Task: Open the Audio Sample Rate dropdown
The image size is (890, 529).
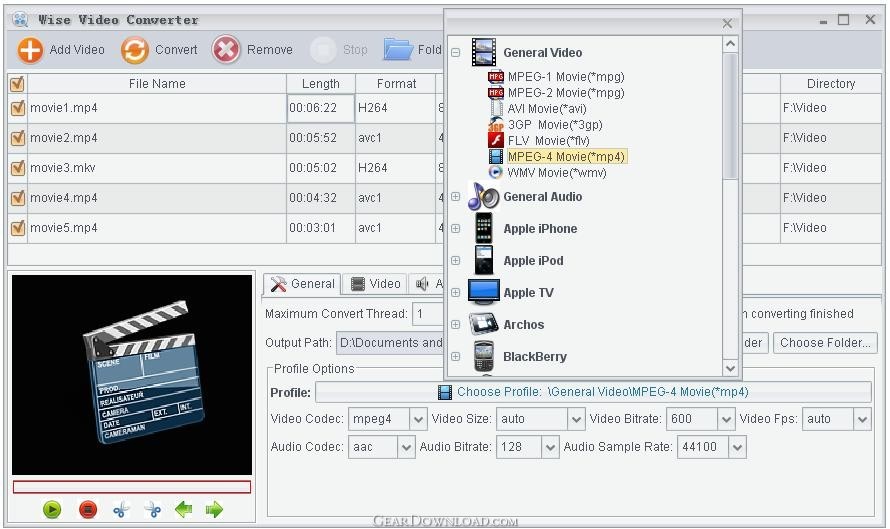Action: pyautogui.click(x=737, y=447)
